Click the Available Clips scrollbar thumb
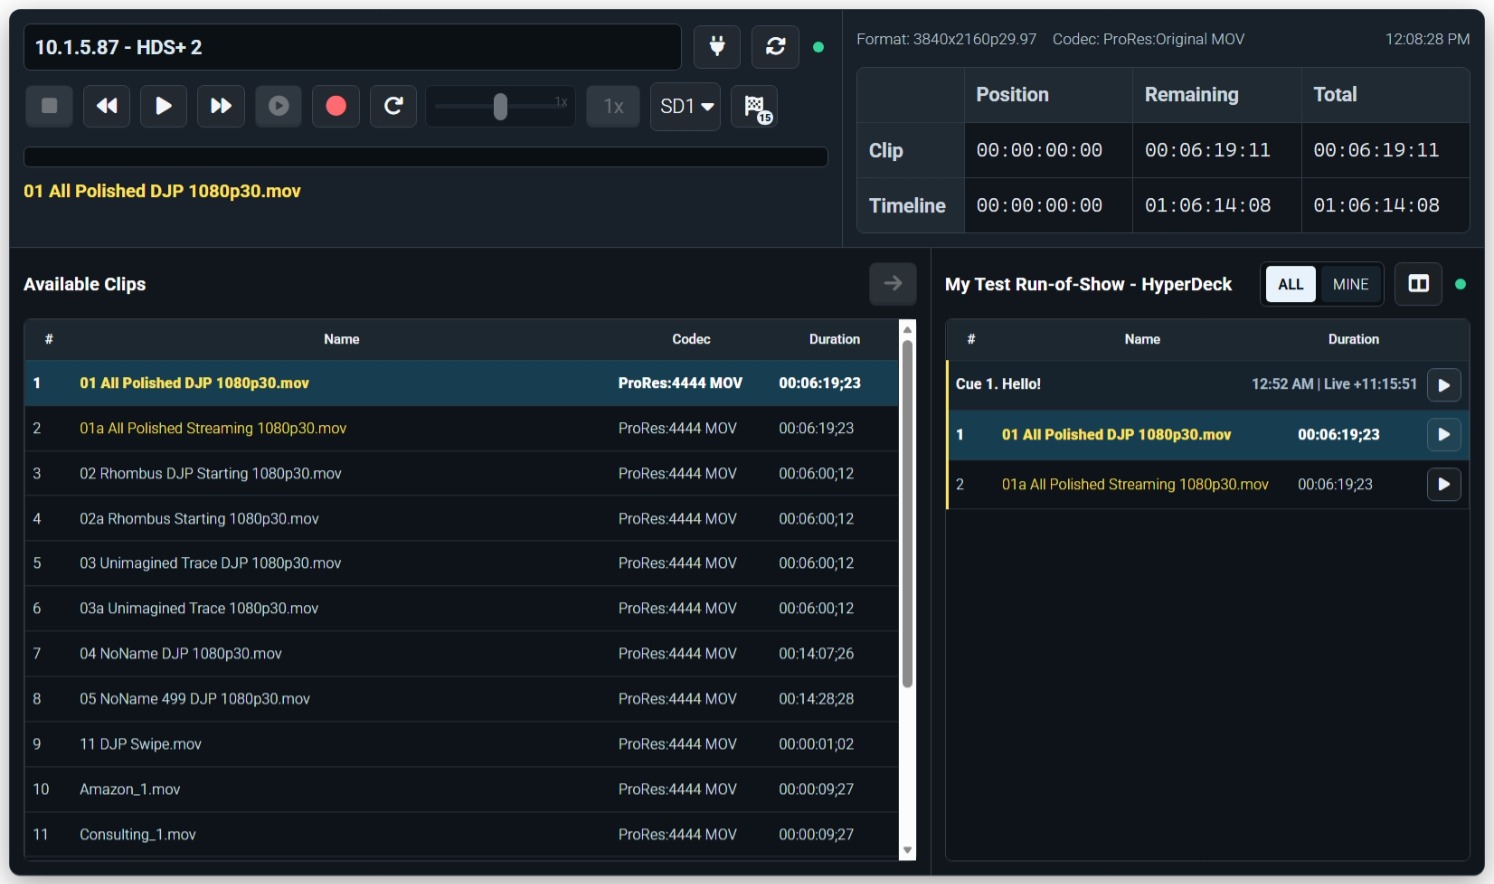The width and height of the screenshot is (1494, 884). 908,514
